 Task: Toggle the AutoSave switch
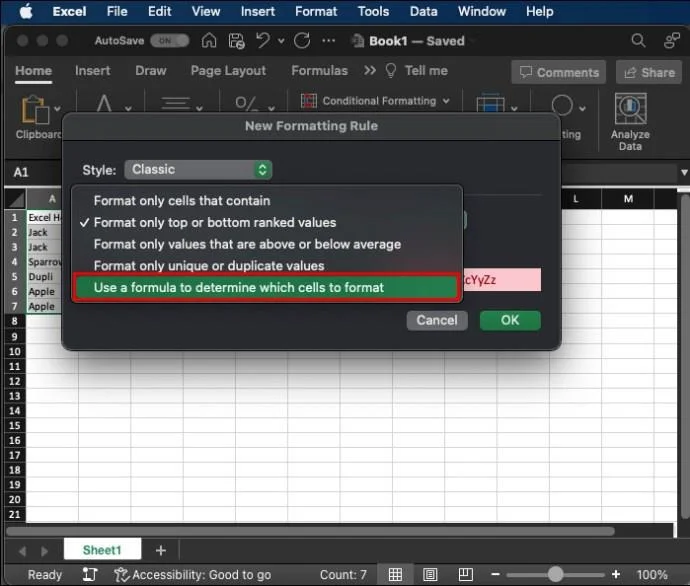(171, 41)
